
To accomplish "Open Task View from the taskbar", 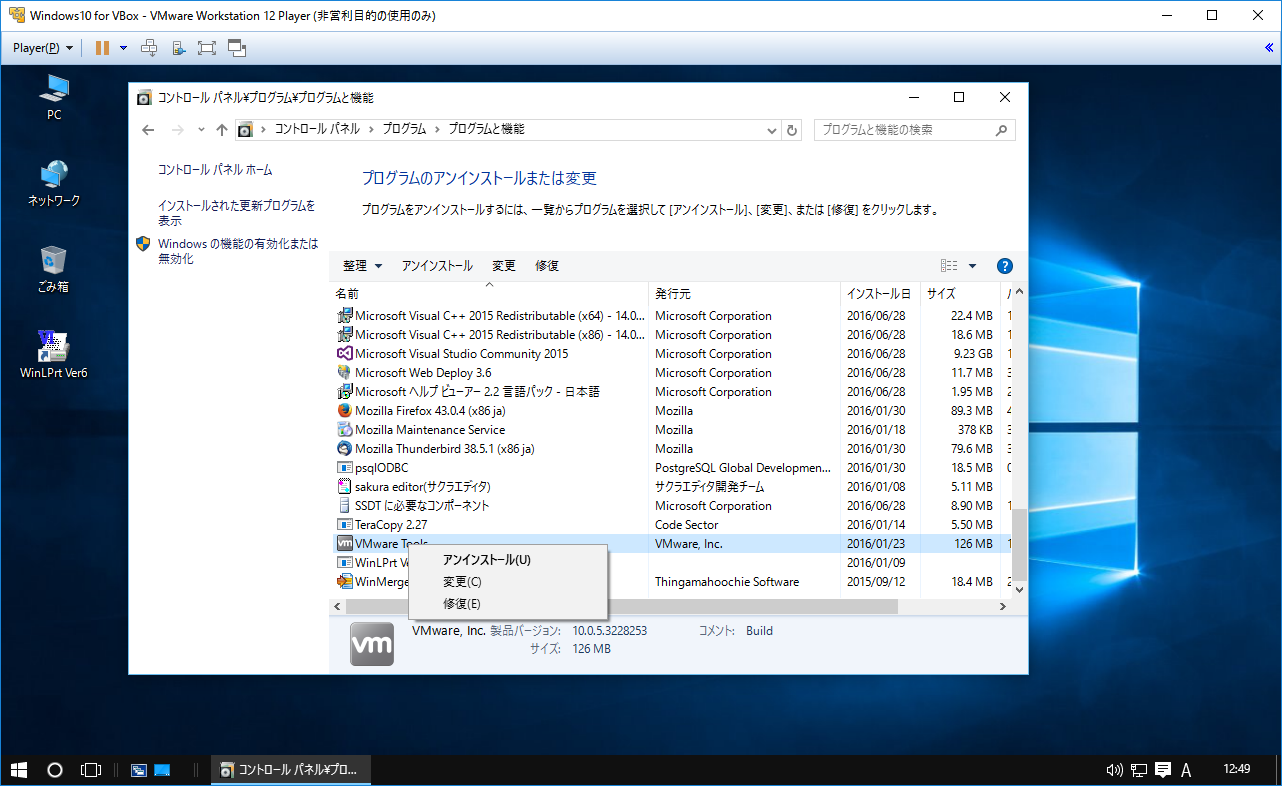I will [x=91, y=770].
